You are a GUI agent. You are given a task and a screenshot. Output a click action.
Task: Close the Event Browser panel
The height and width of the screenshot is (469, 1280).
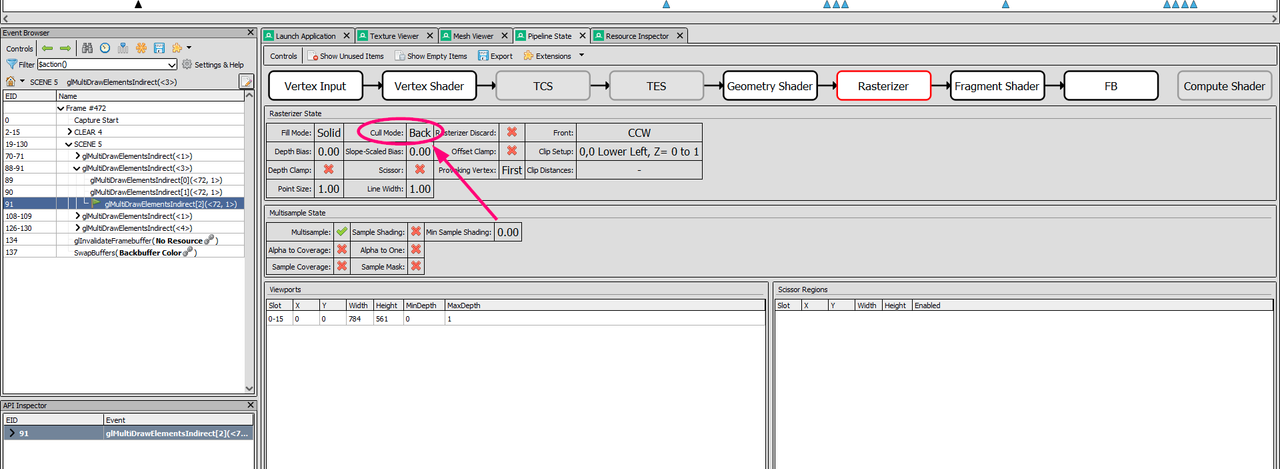(x=250, y=32)
